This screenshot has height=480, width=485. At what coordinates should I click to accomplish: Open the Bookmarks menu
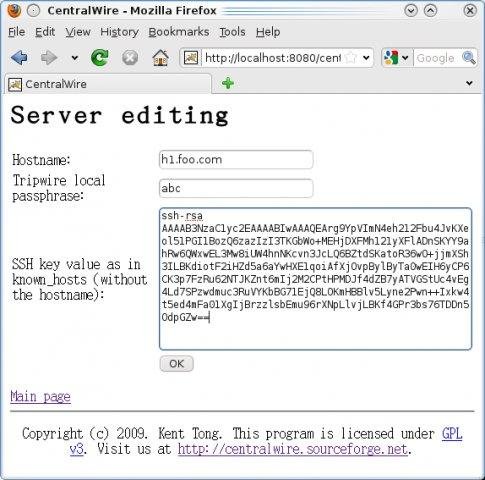click(179, 32)
